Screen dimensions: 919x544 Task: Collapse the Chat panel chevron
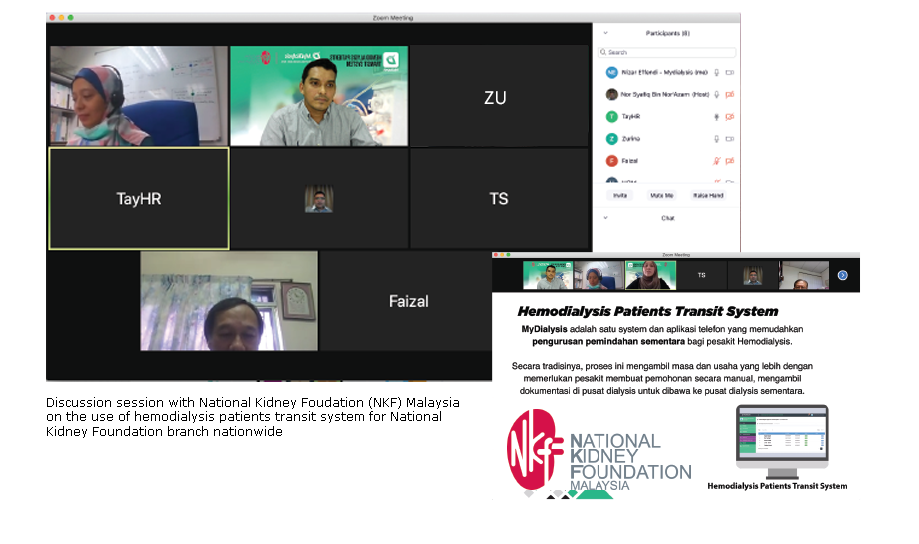point(604,217)
